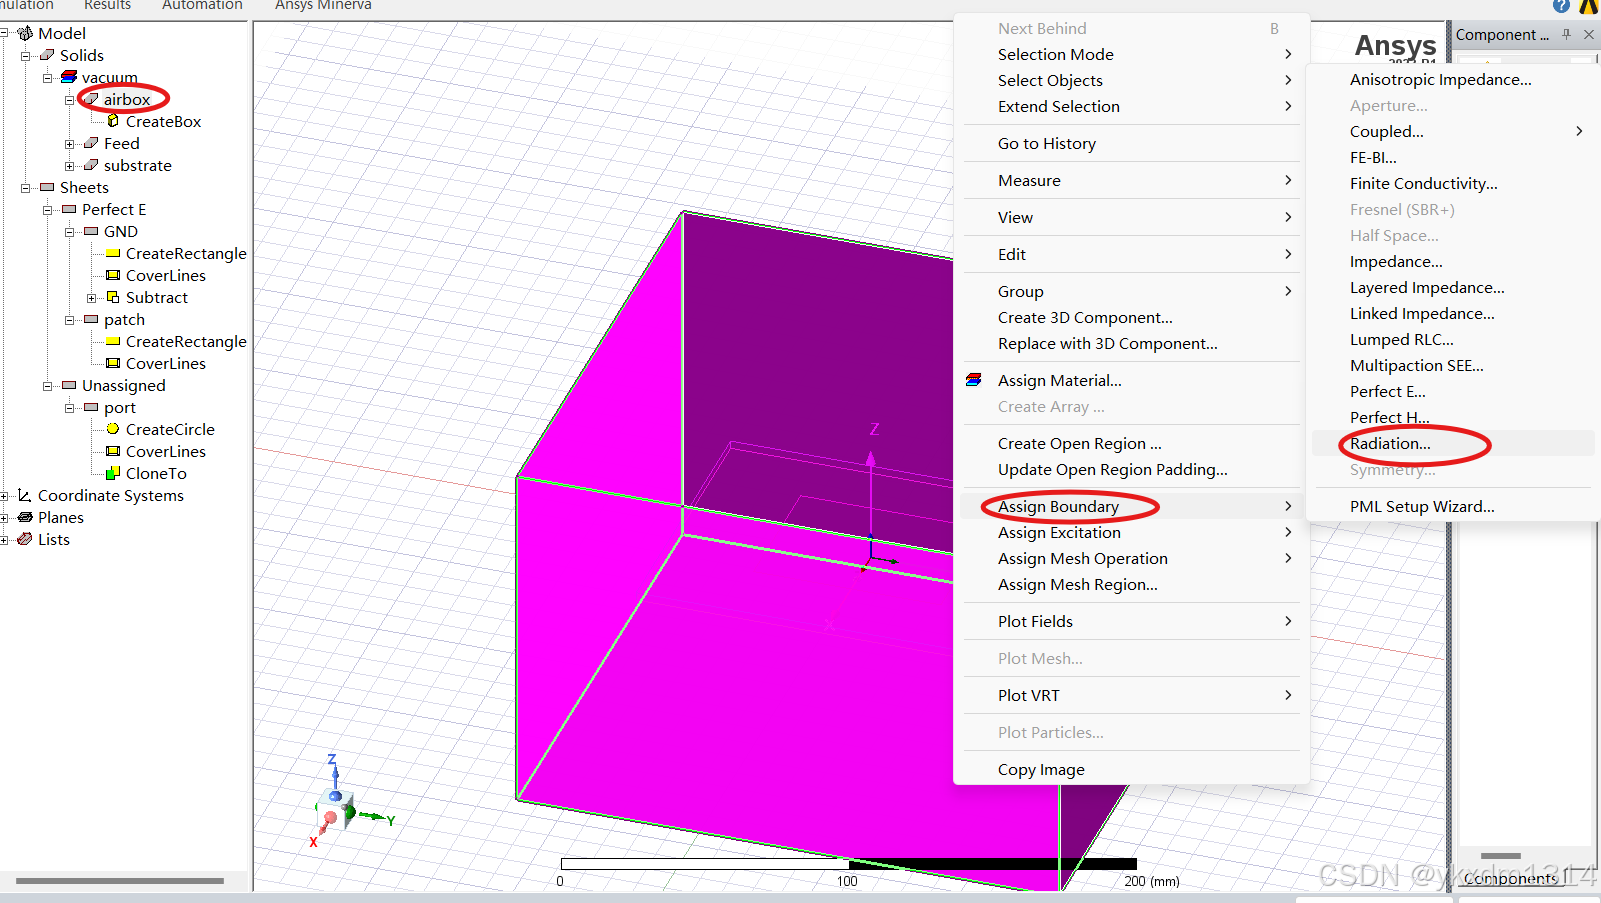Click the CreateCircle operation icon
The image size is (1601, 903).
[x=113, y=429]
